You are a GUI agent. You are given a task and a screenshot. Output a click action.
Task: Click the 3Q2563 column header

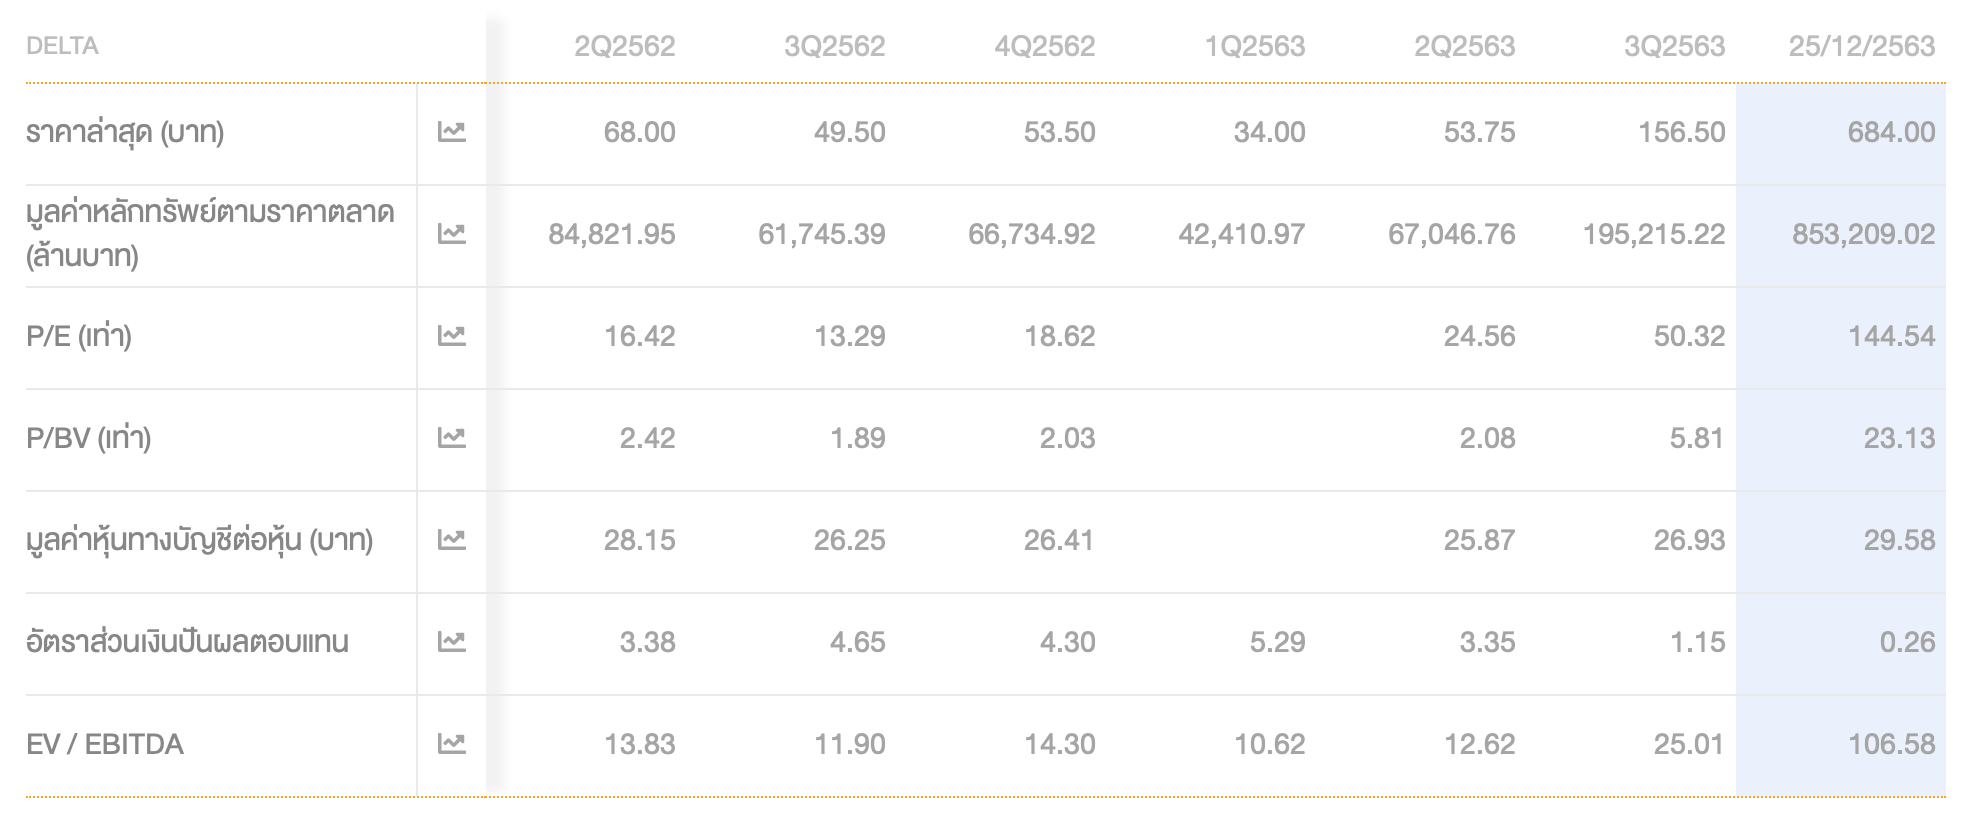1674,46
